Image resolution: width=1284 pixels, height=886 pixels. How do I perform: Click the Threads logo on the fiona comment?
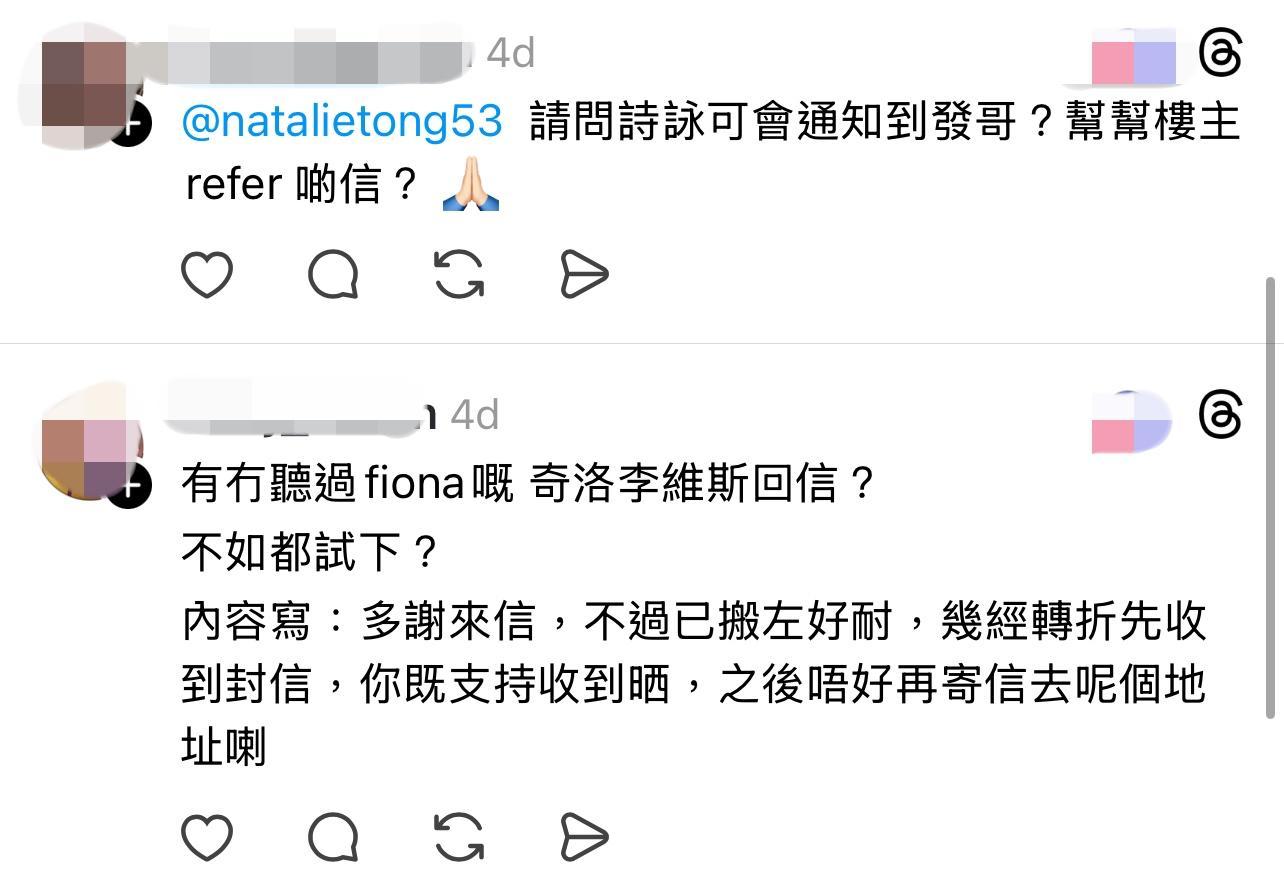1220,415
